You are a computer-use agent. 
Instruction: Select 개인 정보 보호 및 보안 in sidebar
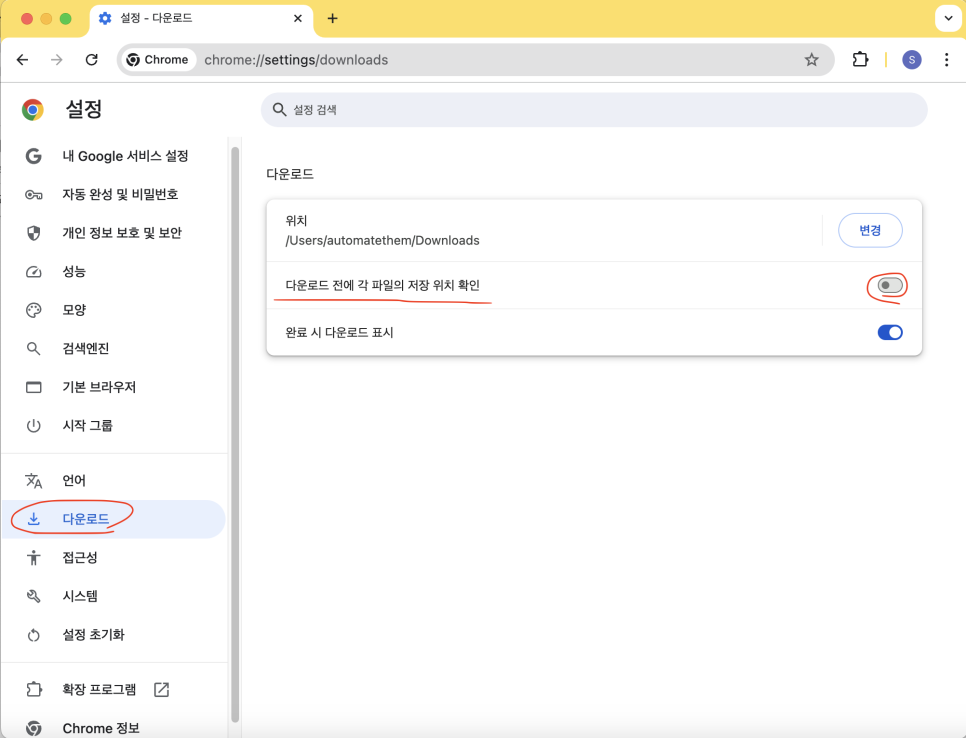pos(121,233)
